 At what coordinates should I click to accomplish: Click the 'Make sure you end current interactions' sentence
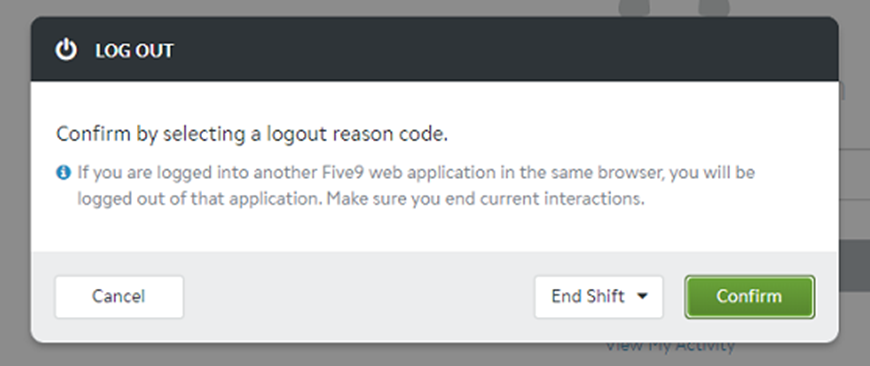485,199
